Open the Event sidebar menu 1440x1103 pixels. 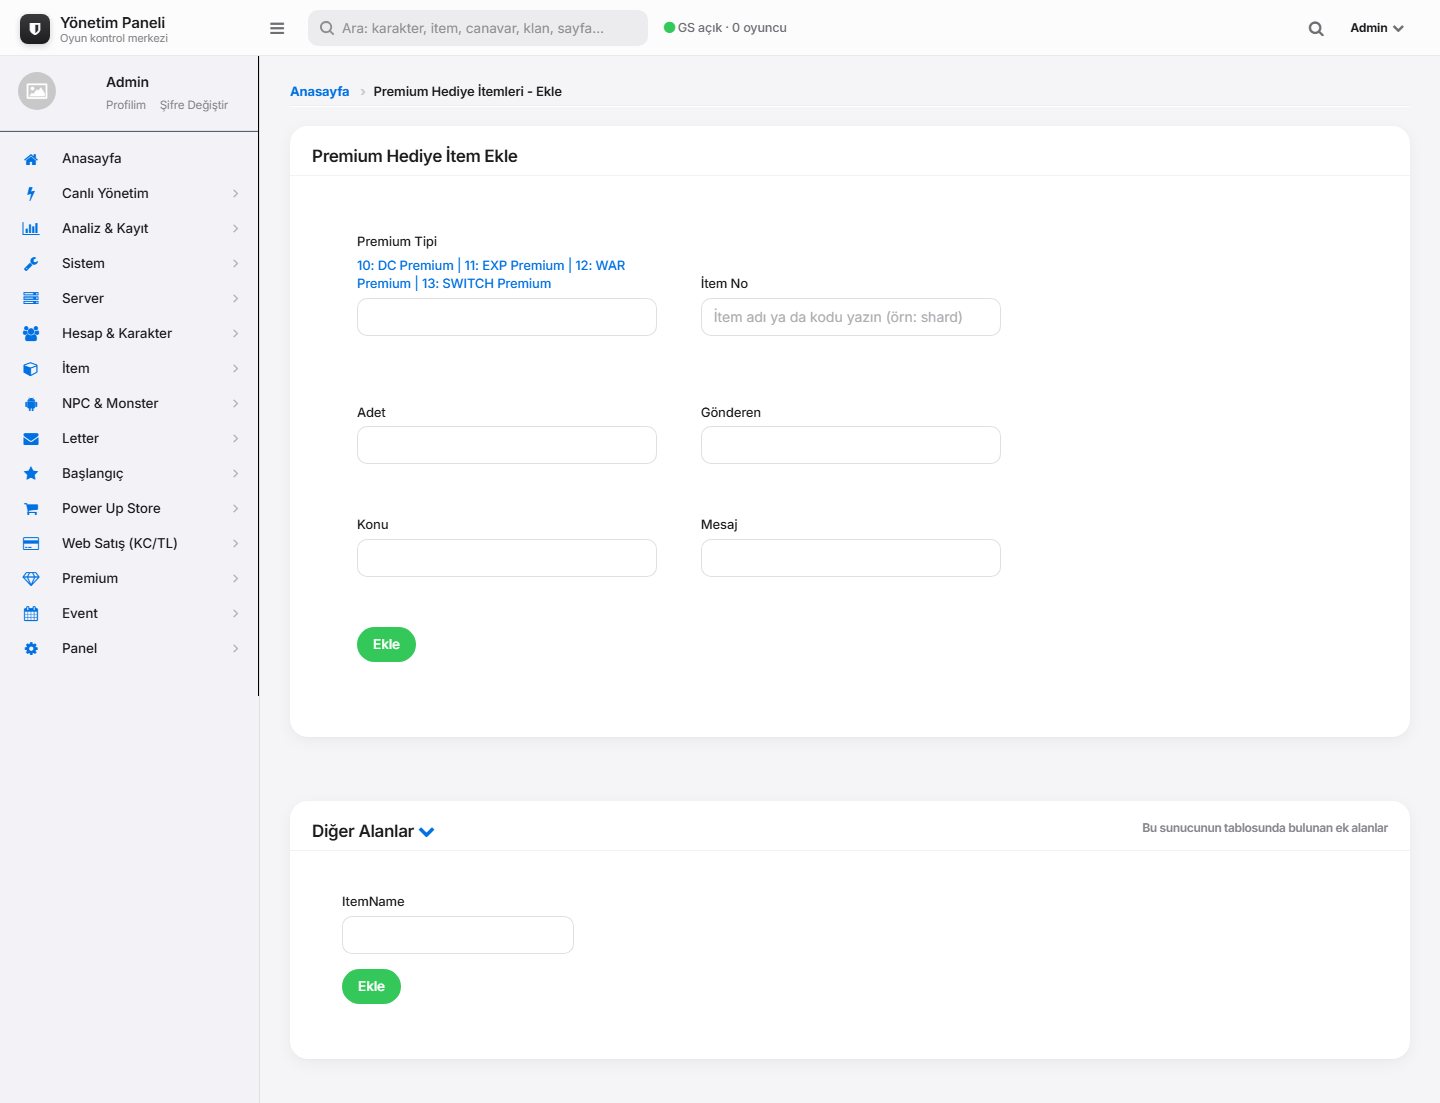[x=130, y=613]
